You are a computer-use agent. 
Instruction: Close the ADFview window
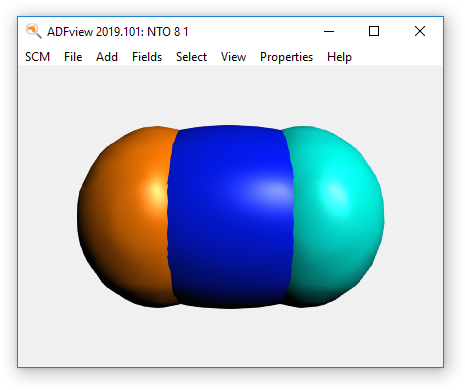pyautogui.click(x=420, y=31)
